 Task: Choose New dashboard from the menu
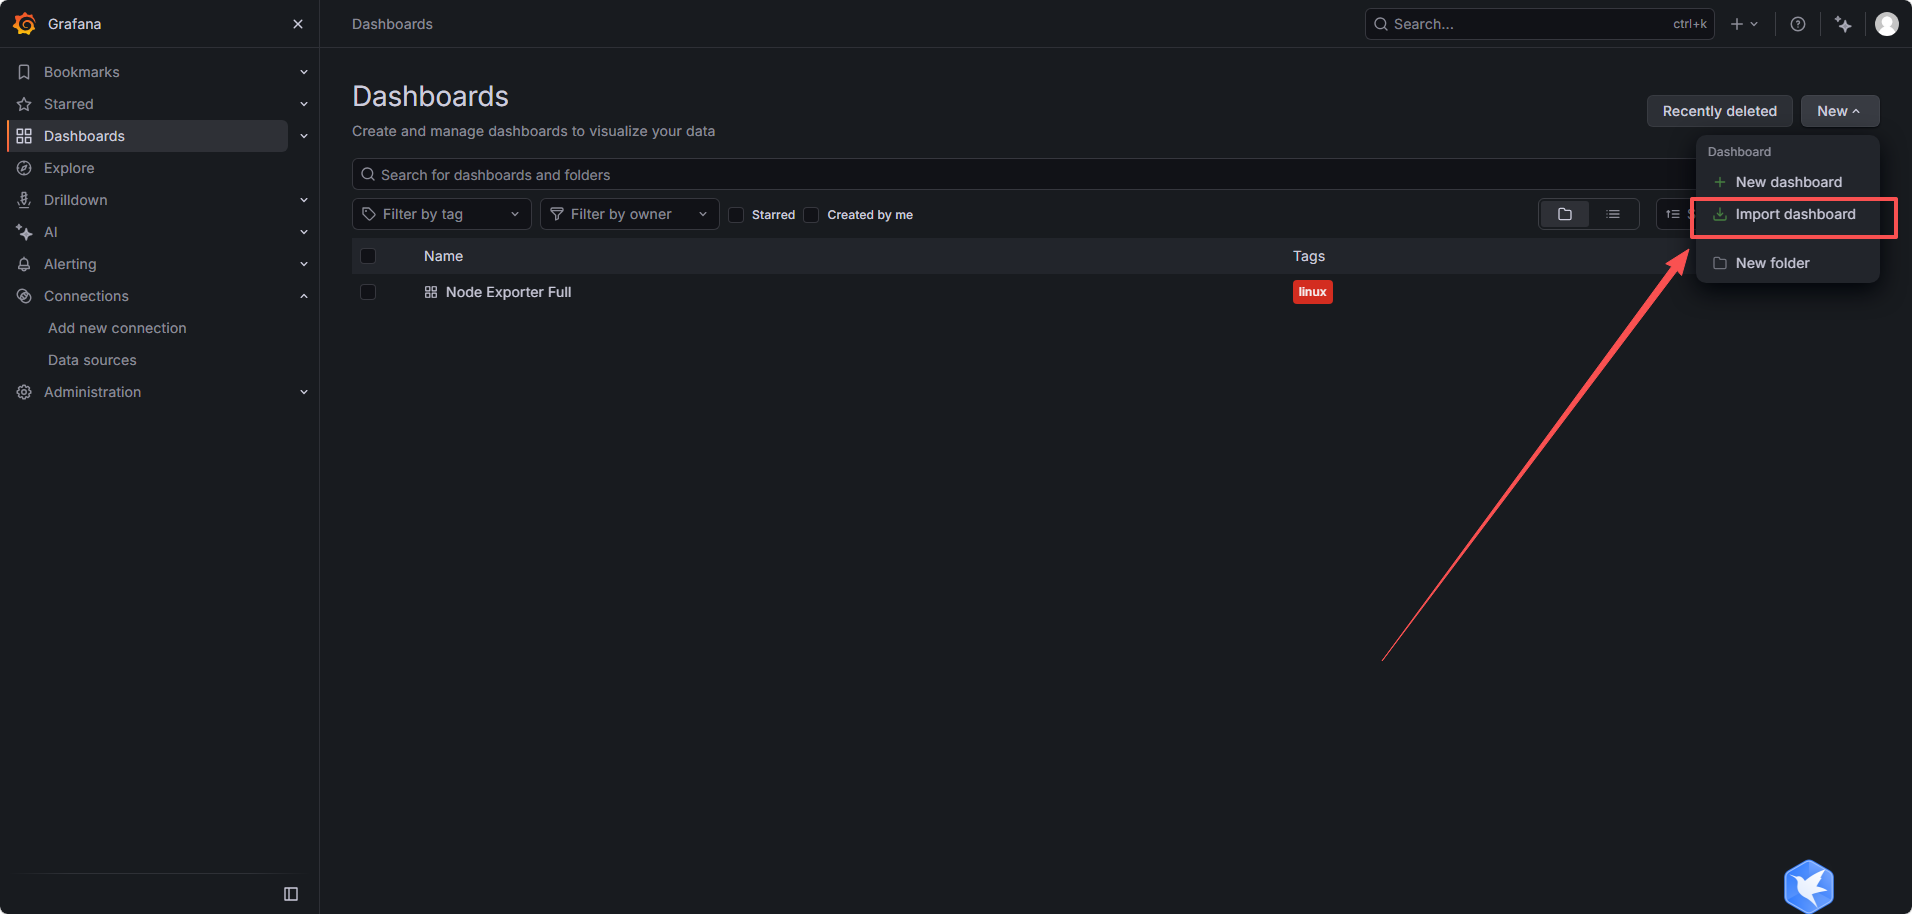point(1788,182)
